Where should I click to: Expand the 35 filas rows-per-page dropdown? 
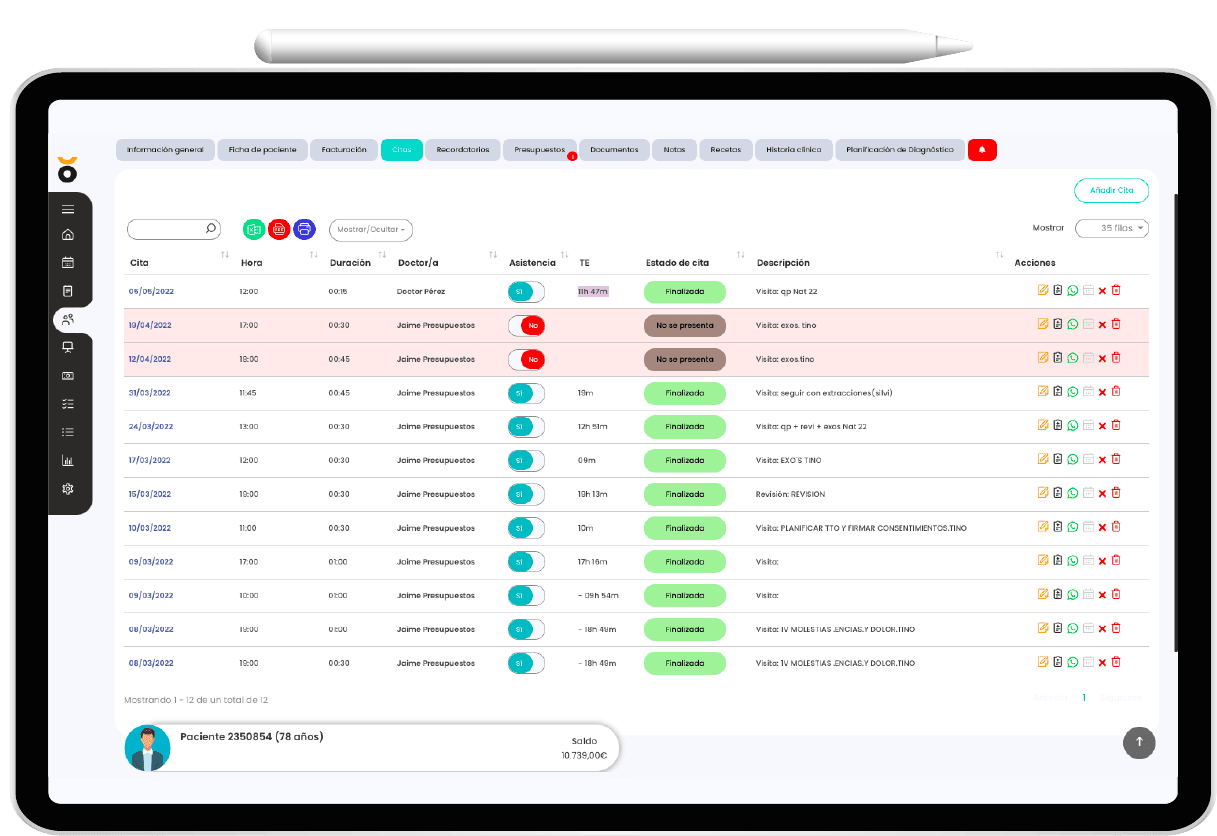(1111, 228)
